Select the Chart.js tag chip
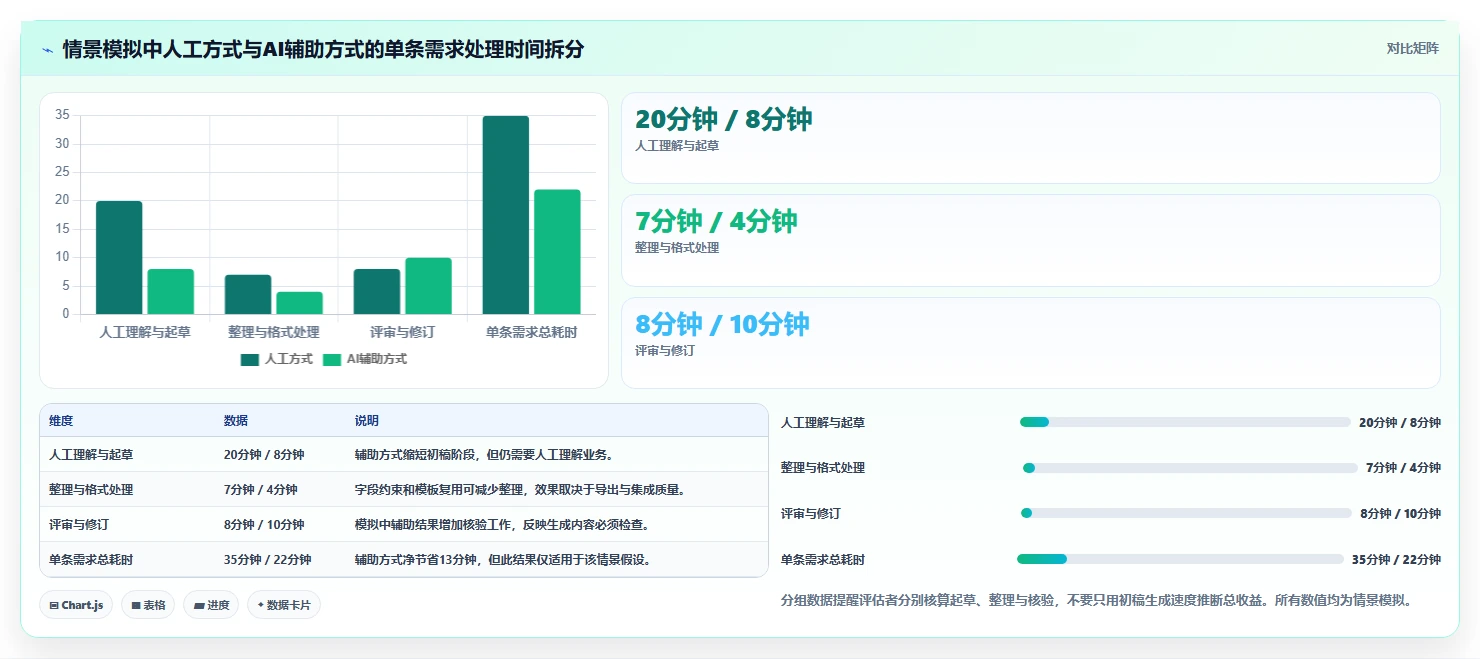This screenshot has width=1480, height=659. pyautogui.click(x=77, y=605)
